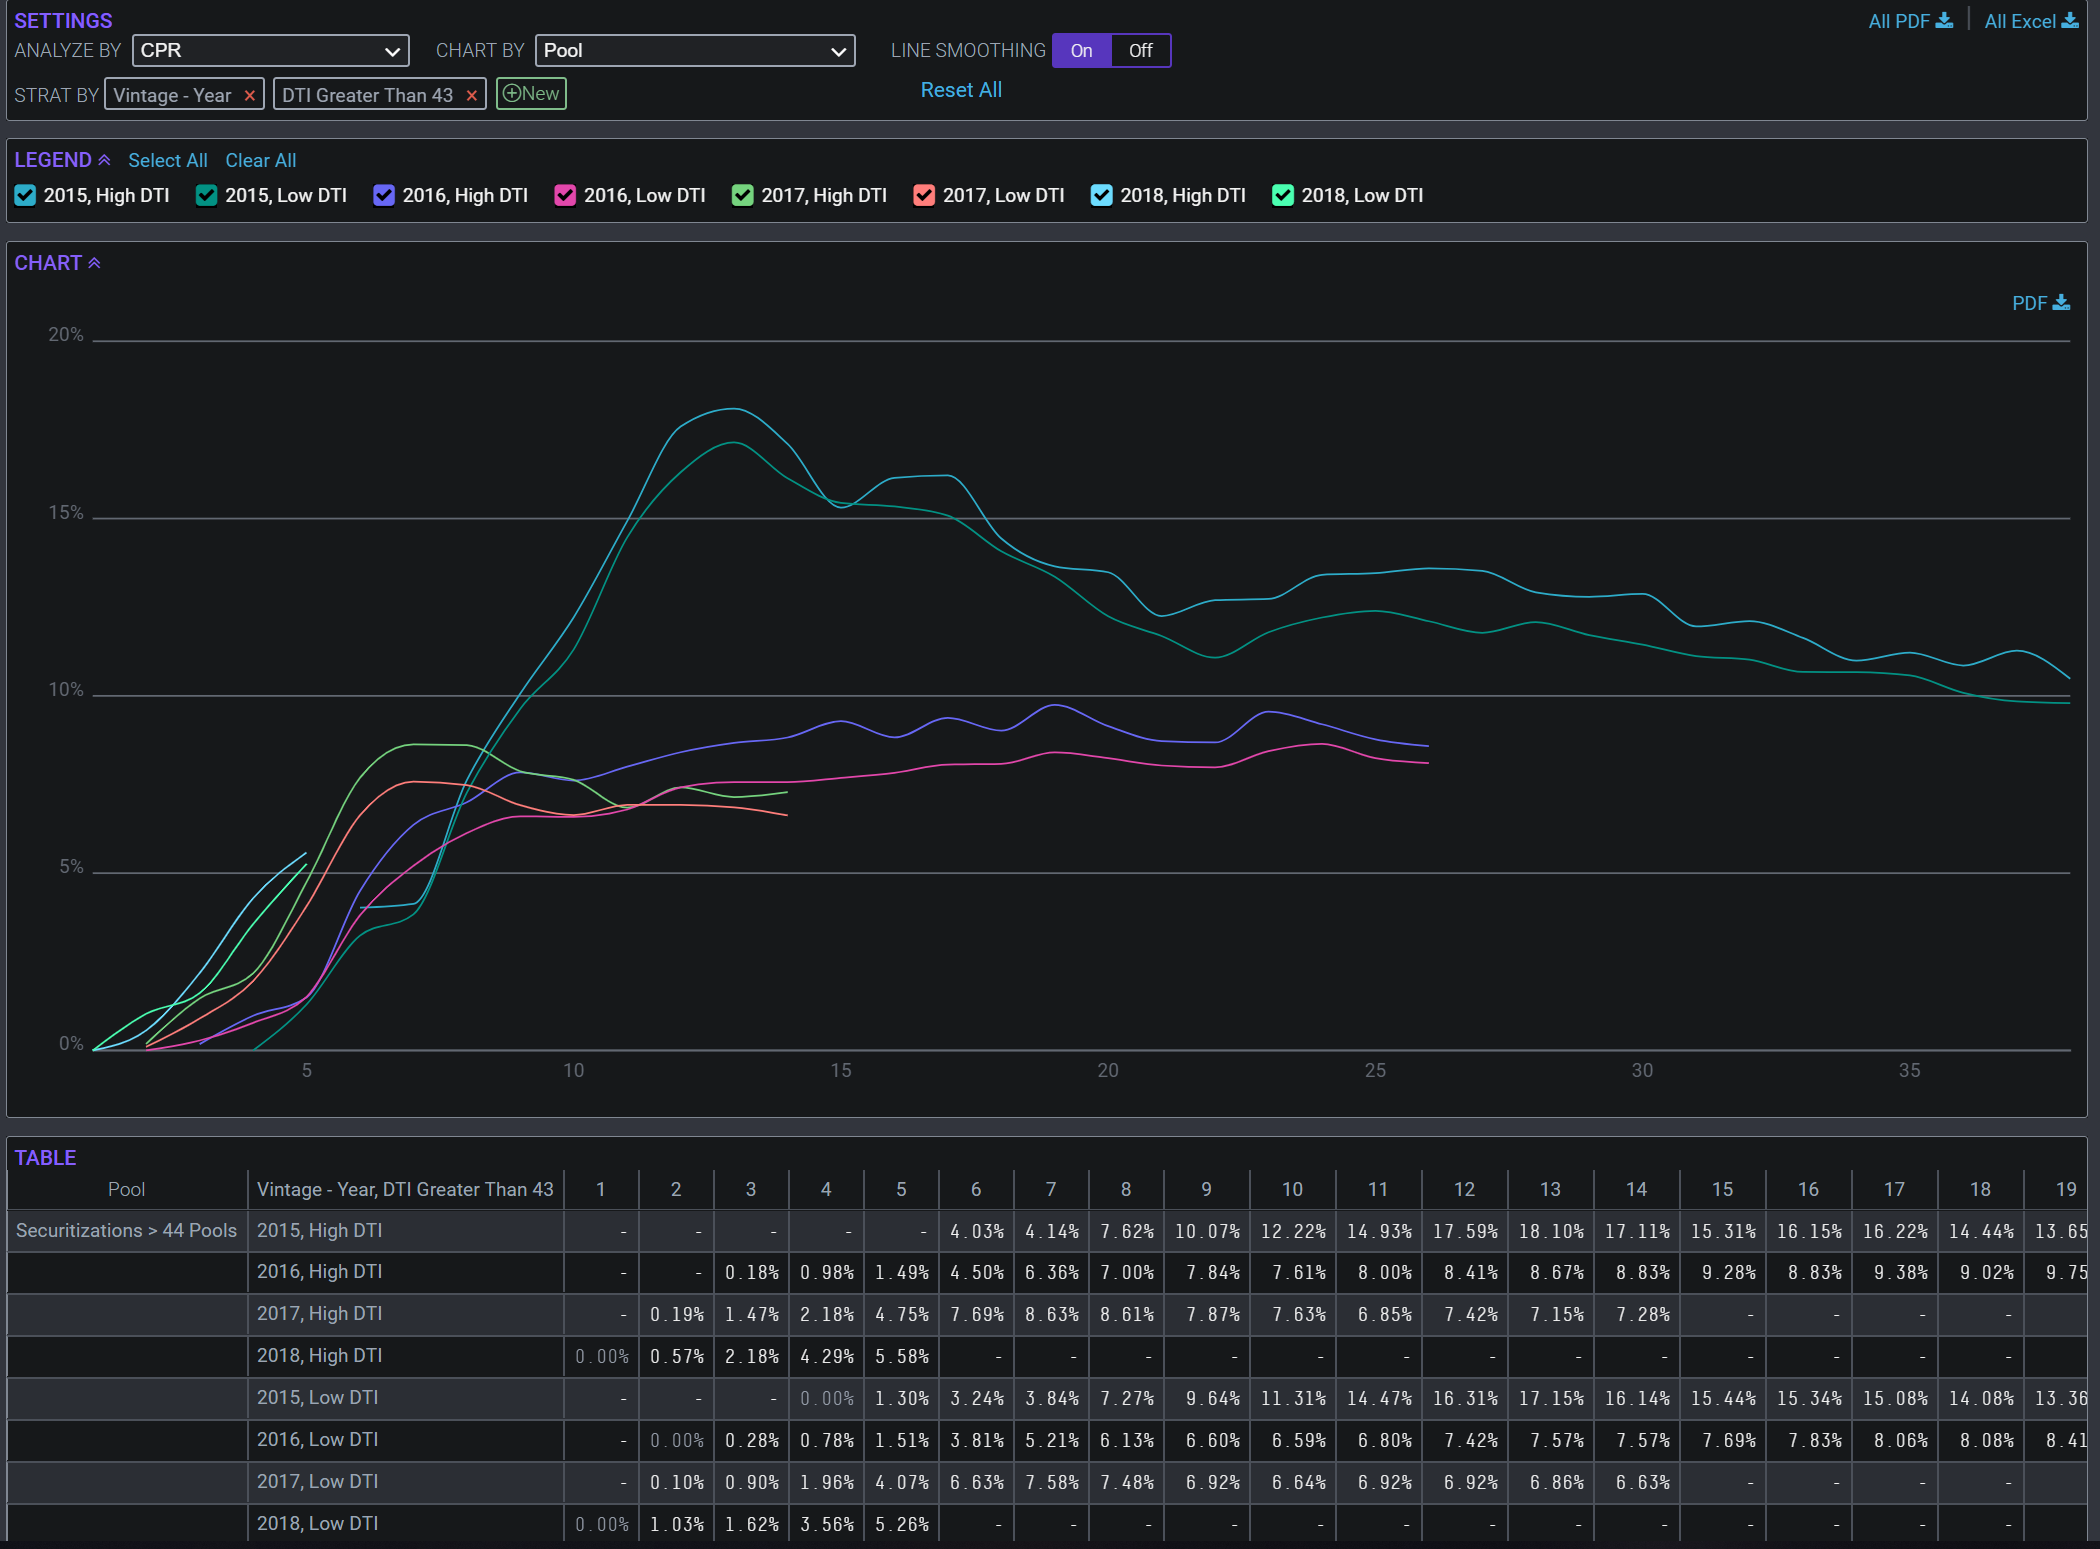
Task: Collapse the Legend section chevron
Action: 104,160
